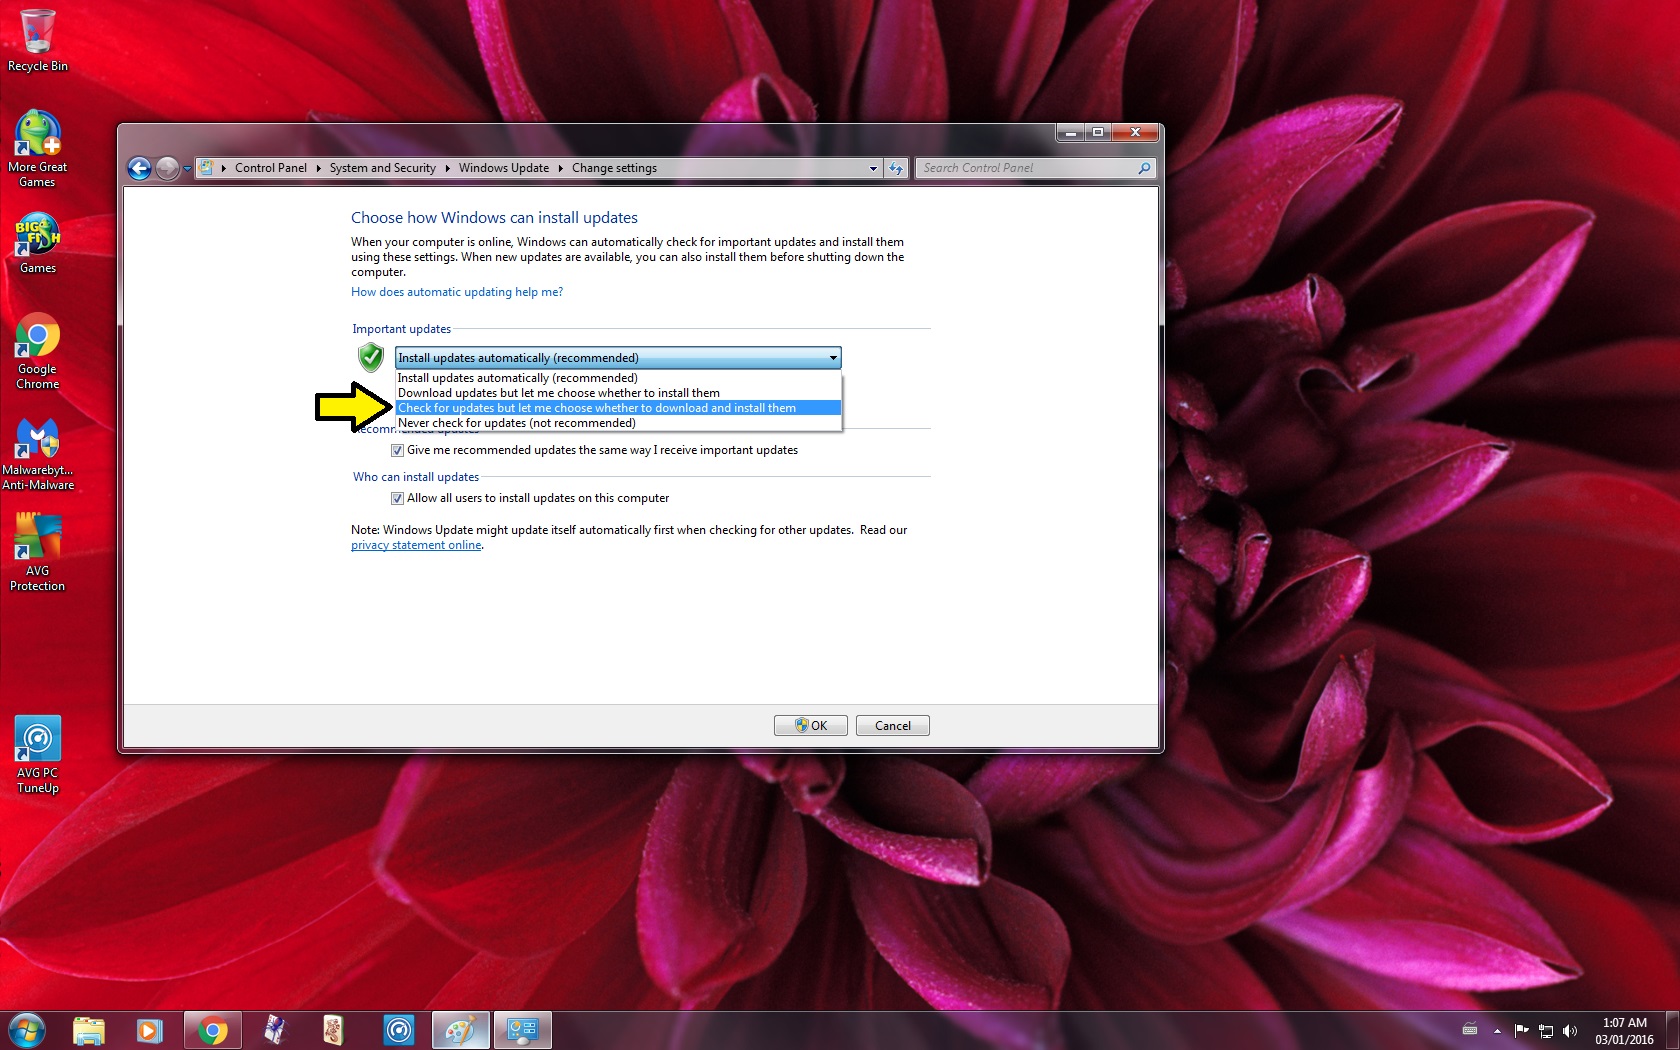Expand the Windows Update breadcrumb arrow
The image size is (1680, 1050).
click(560, 168)
